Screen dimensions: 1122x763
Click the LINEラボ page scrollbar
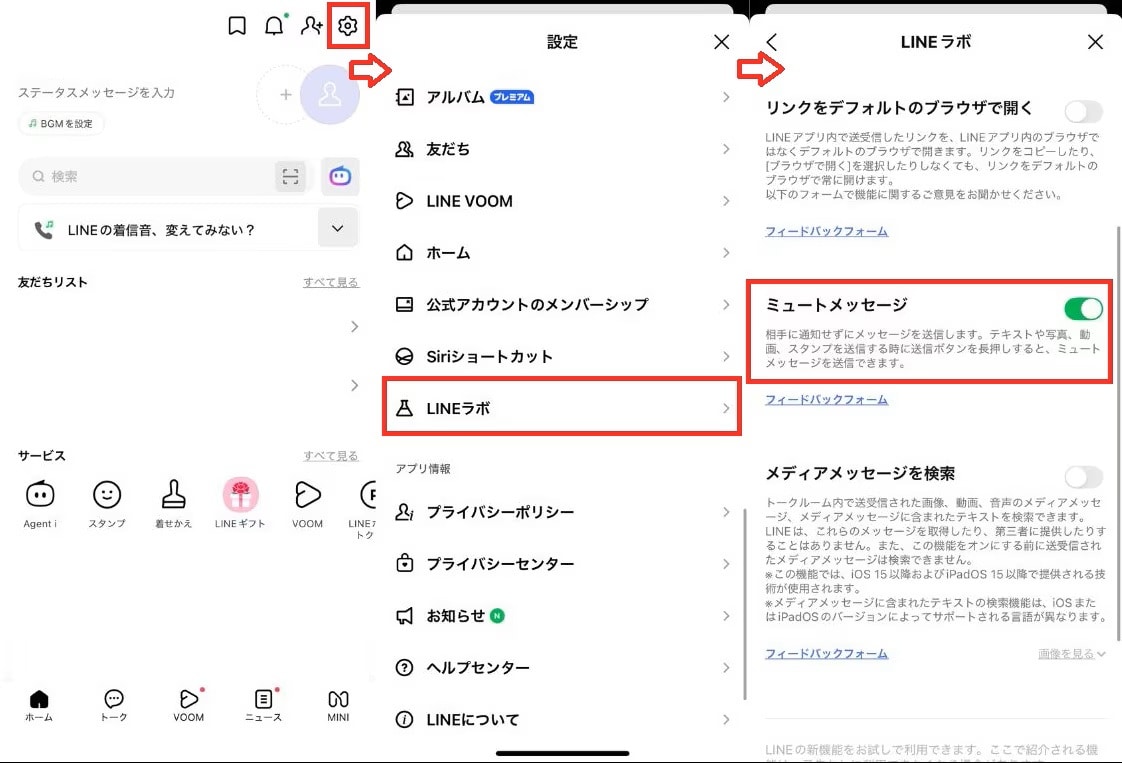pyautogui.click(x=1118, y=434)
